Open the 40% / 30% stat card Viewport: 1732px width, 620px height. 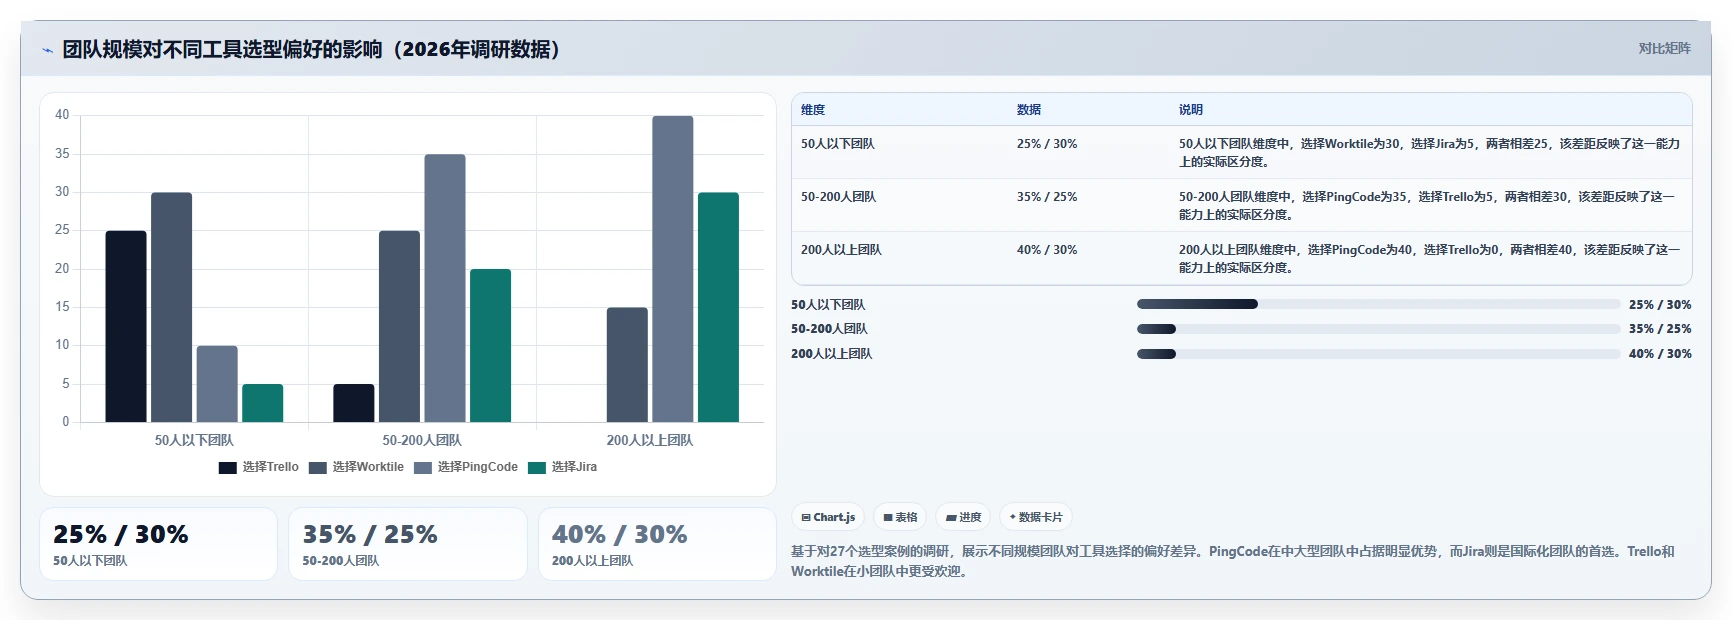tap(657, 544)
